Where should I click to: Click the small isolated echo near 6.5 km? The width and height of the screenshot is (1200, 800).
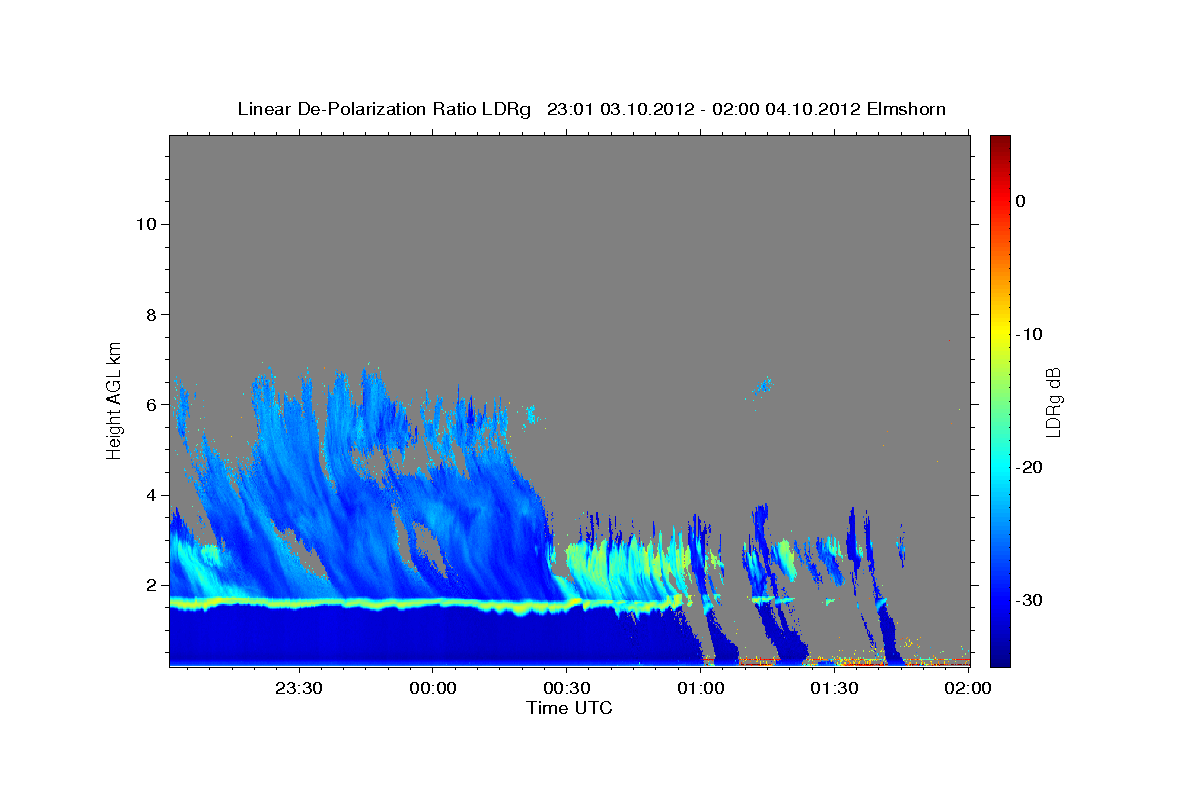click(x=763, y=385)
